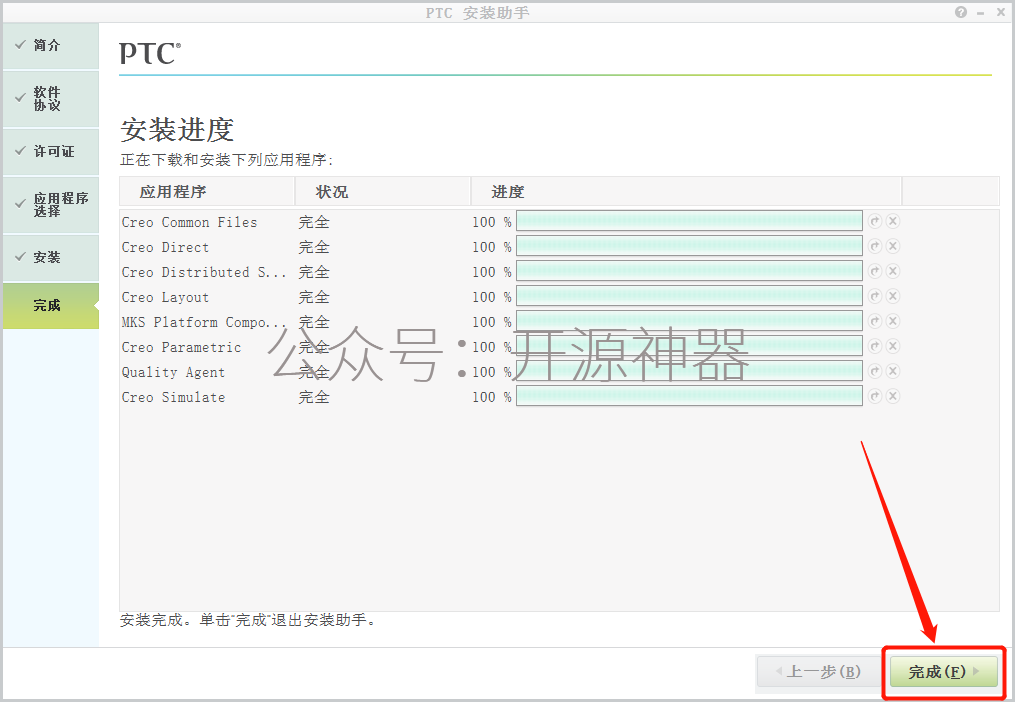This screenshot has height=702, width=1015.
Task: Click the retry icon in Creo Parametric row
Action: 875,346
